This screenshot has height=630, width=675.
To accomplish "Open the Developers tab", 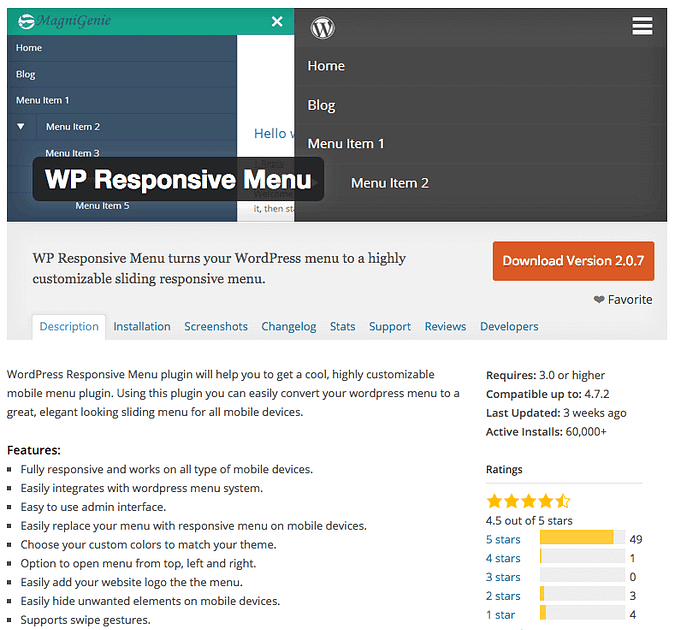I will coord(509,326).
